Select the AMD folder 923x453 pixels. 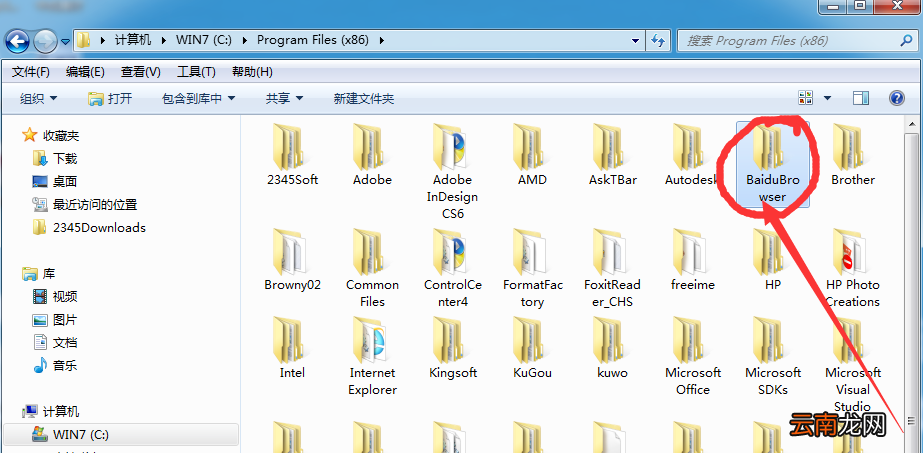pos(532,156)
